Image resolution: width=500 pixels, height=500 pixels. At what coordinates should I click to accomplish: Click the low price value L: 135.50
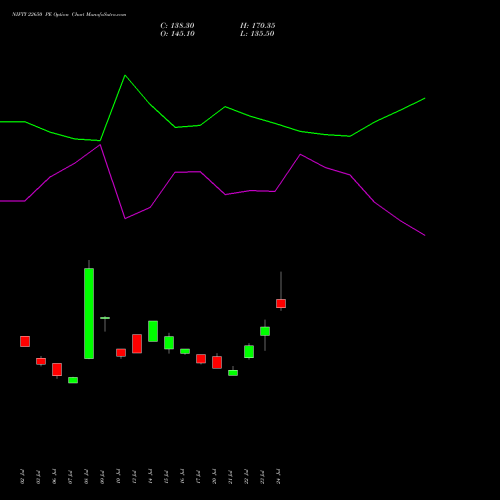pyautogui.click(x=257, y=34)
